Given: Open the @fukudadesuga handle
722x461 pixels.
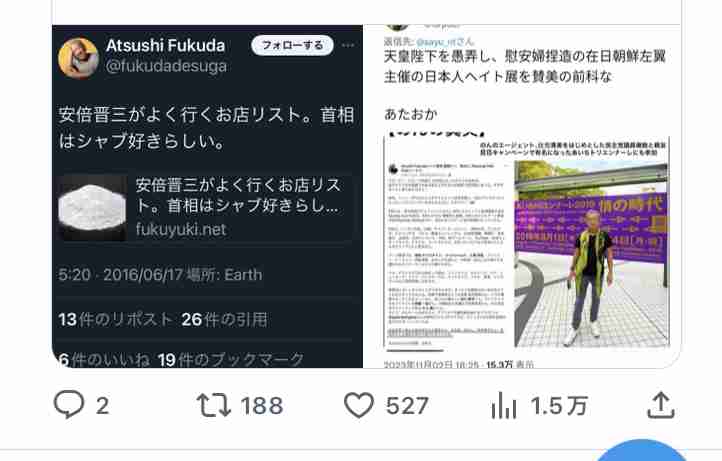Looking at the screenshot, I should point(166,66).
